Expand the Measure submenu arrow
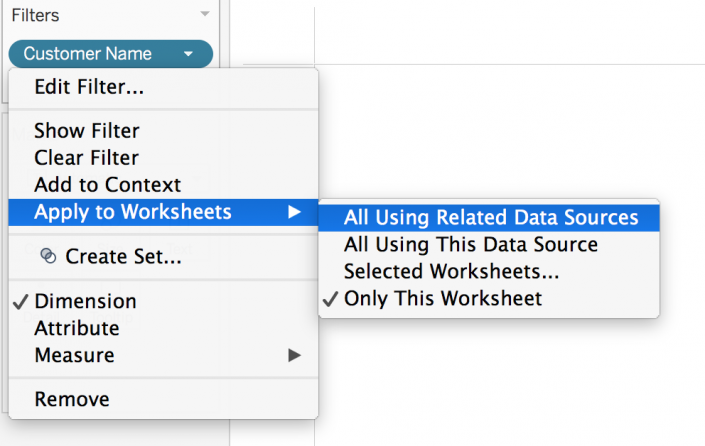This screenshot has width=705, height=446. pos(294,355)
